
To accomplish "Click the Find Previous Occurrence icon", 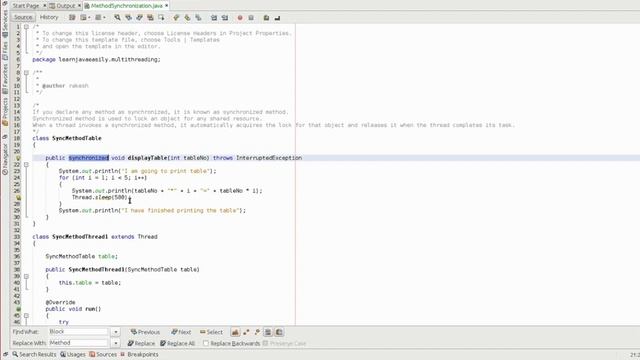I will pyautogui.click(x=129, y=18).
